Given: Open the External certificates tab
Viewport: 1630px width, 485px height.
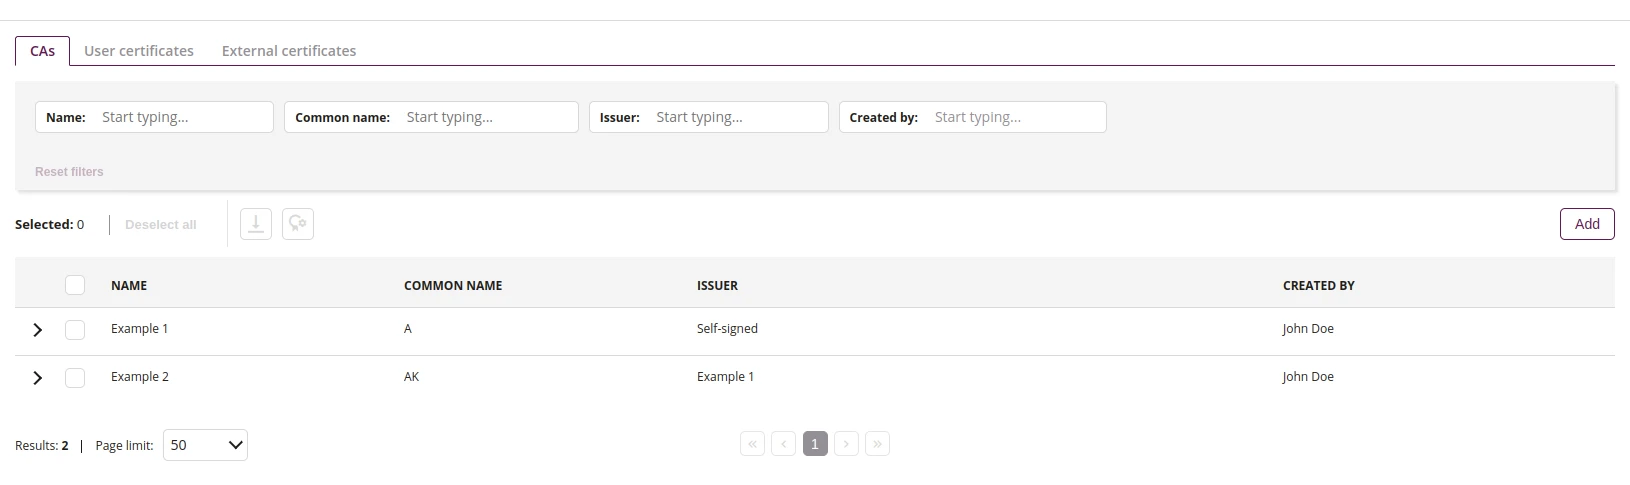Looking at the screenshot, I should pyautogui.click(x=289, y=51).
